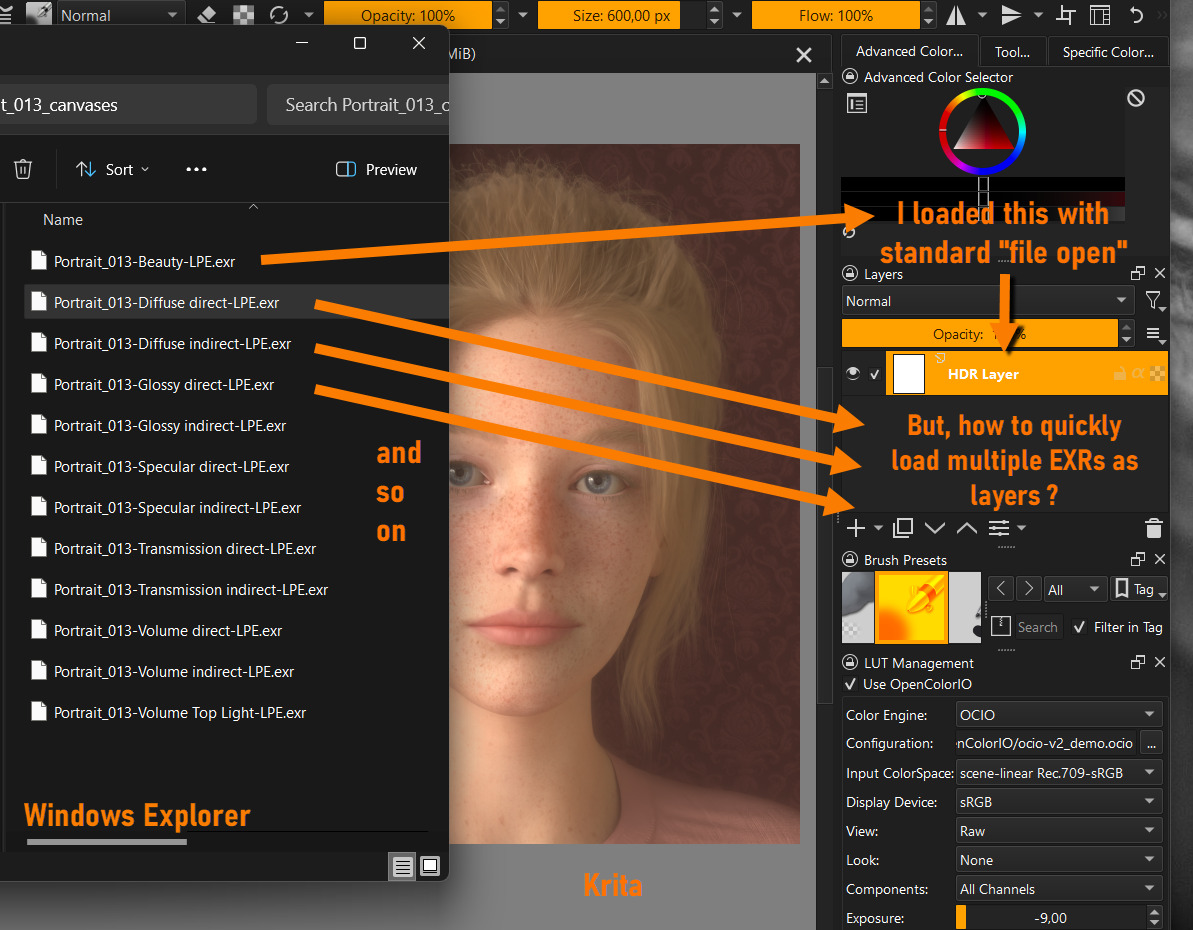The width and height of the screenshot is (1193, 930).
Task: Open layer properties via the sliders icon
Action: pos(1000,527)
